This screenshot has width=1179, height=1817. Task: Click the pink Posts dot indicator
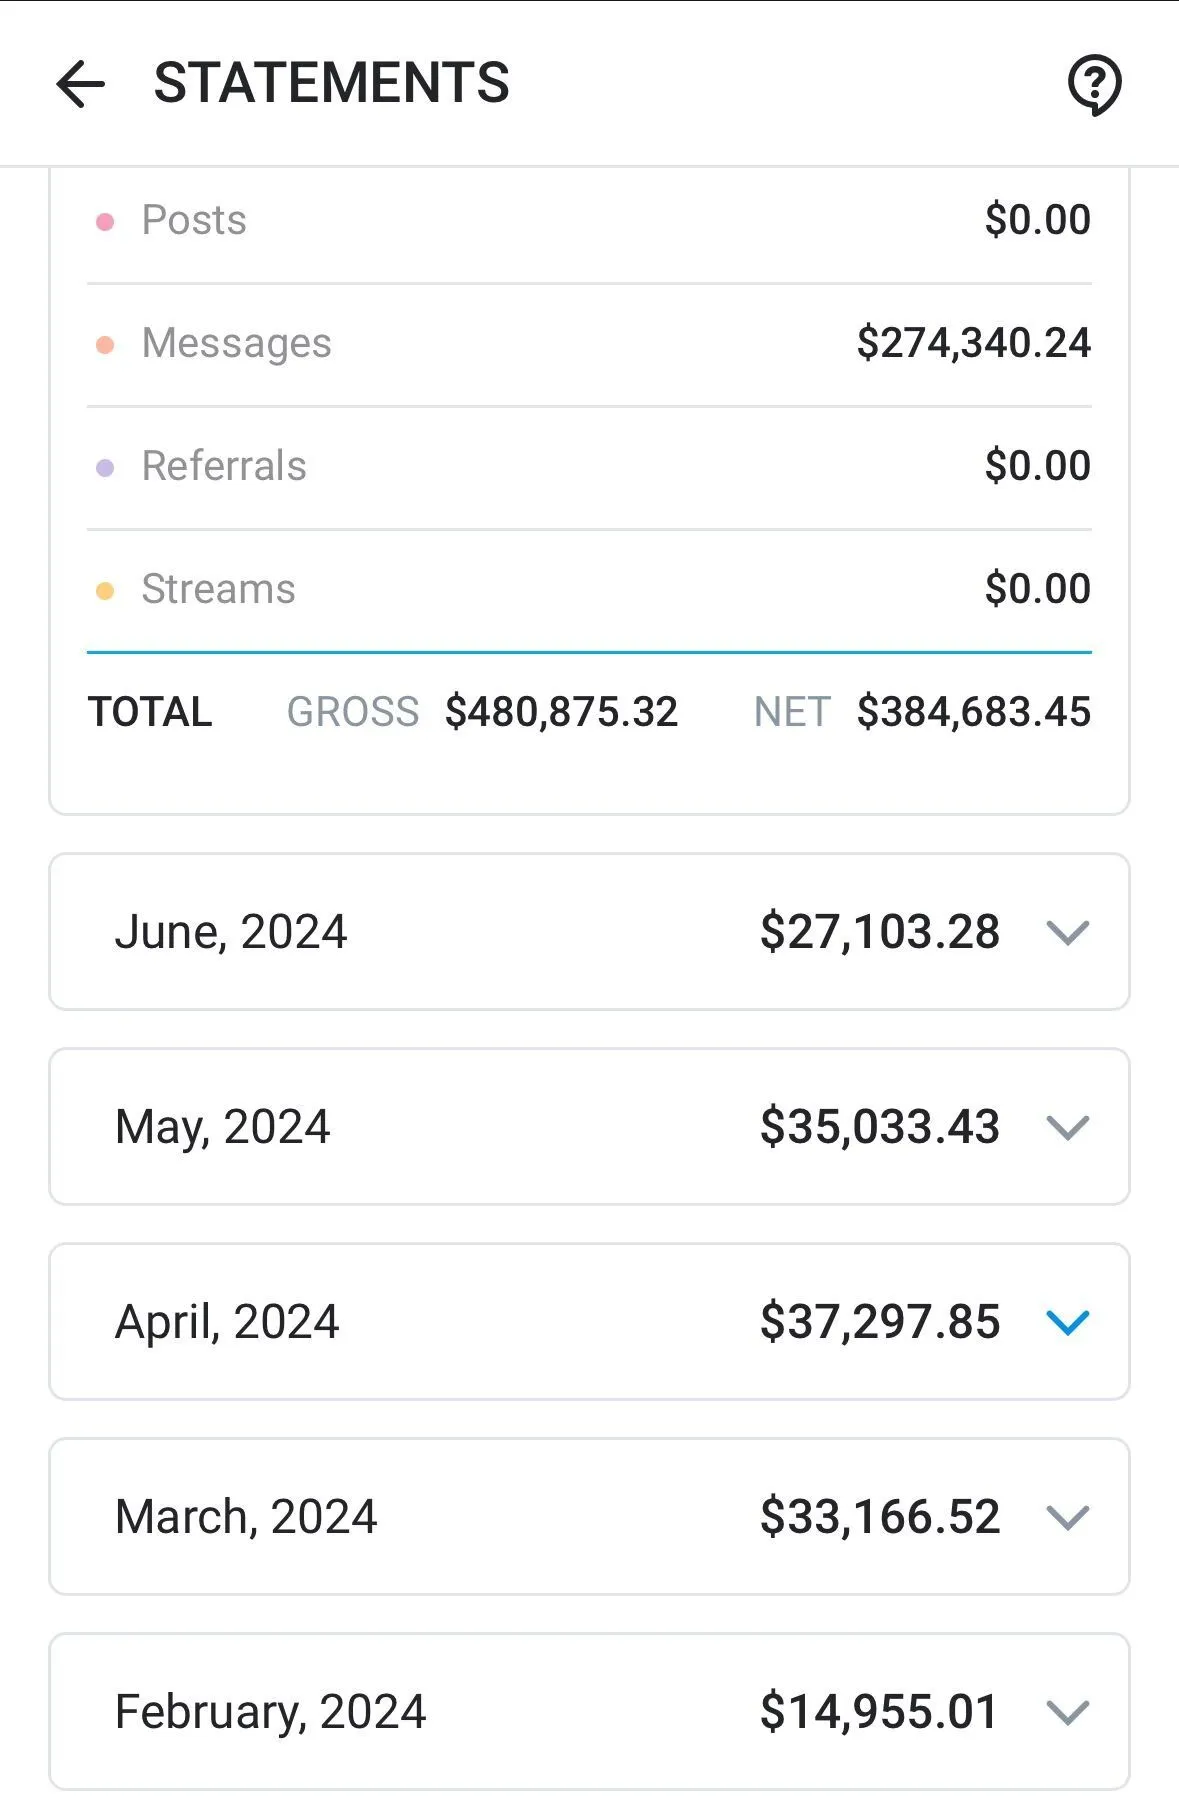coord(105,221)
